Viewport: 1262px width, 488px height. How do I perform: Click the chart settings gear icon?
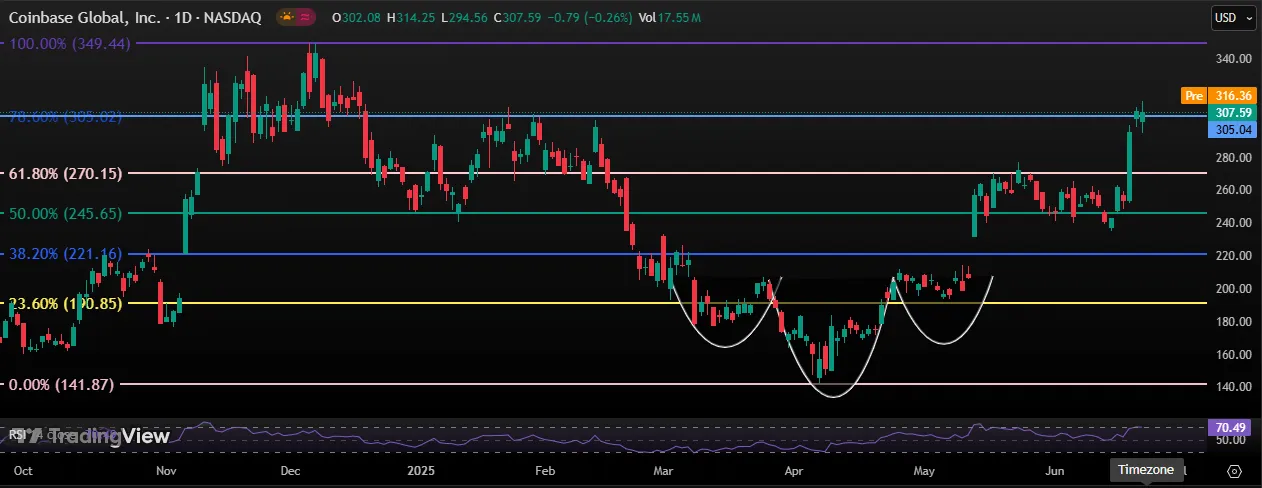point(1234,471)
